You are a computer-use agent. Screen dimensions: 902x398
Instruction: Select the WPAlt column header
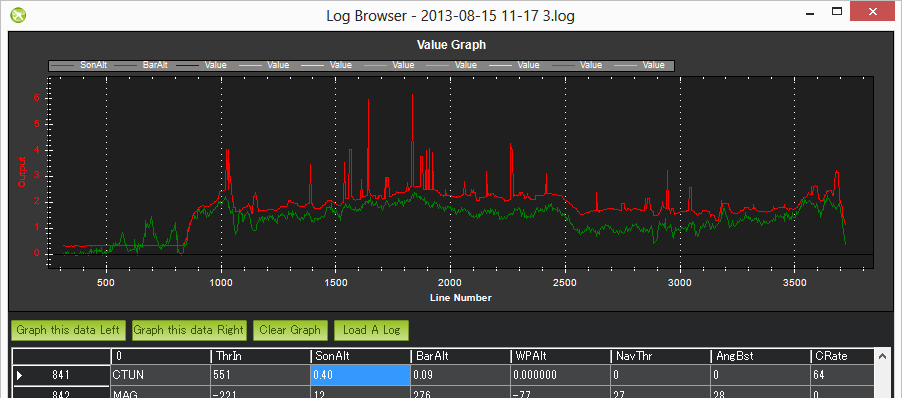(560, 357)
